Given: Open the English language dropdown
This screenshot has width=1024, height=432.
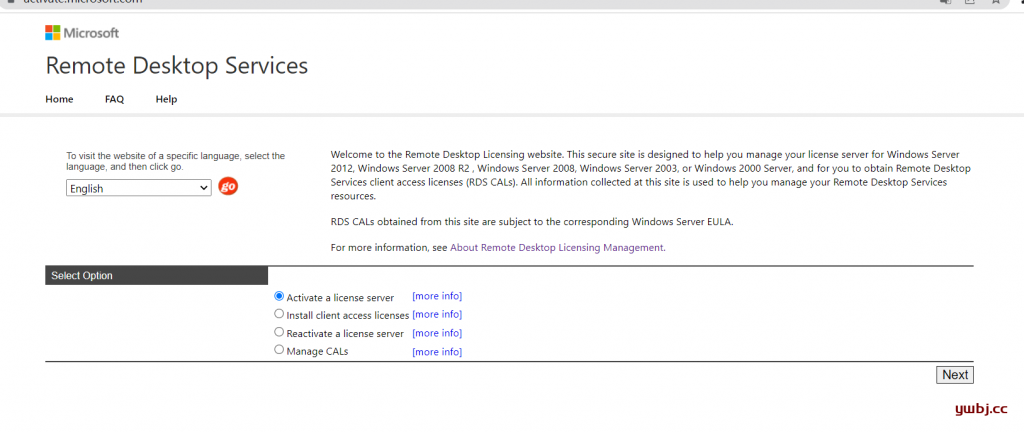Looking at the screenshot, I should (x=138, y=189).
